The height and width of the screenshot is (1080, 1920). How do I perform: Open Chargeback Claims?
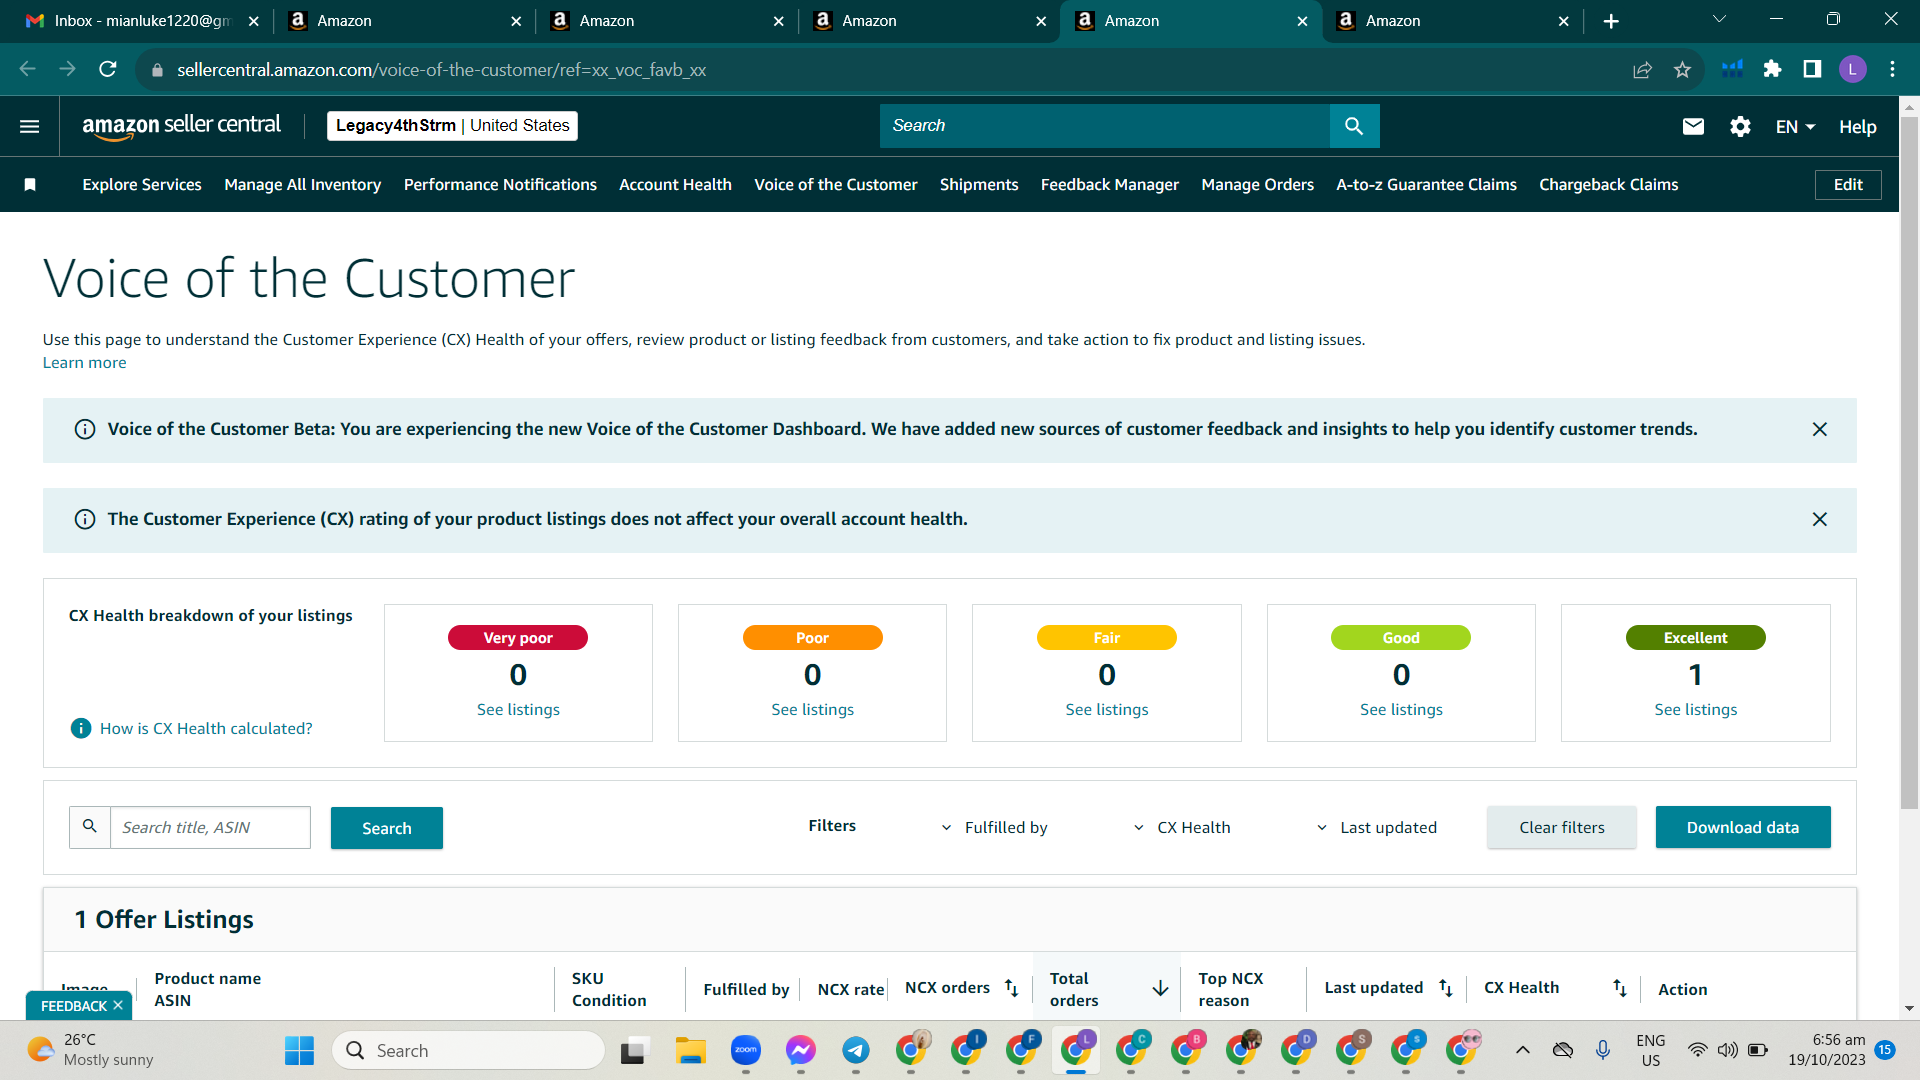point(1609,185)
